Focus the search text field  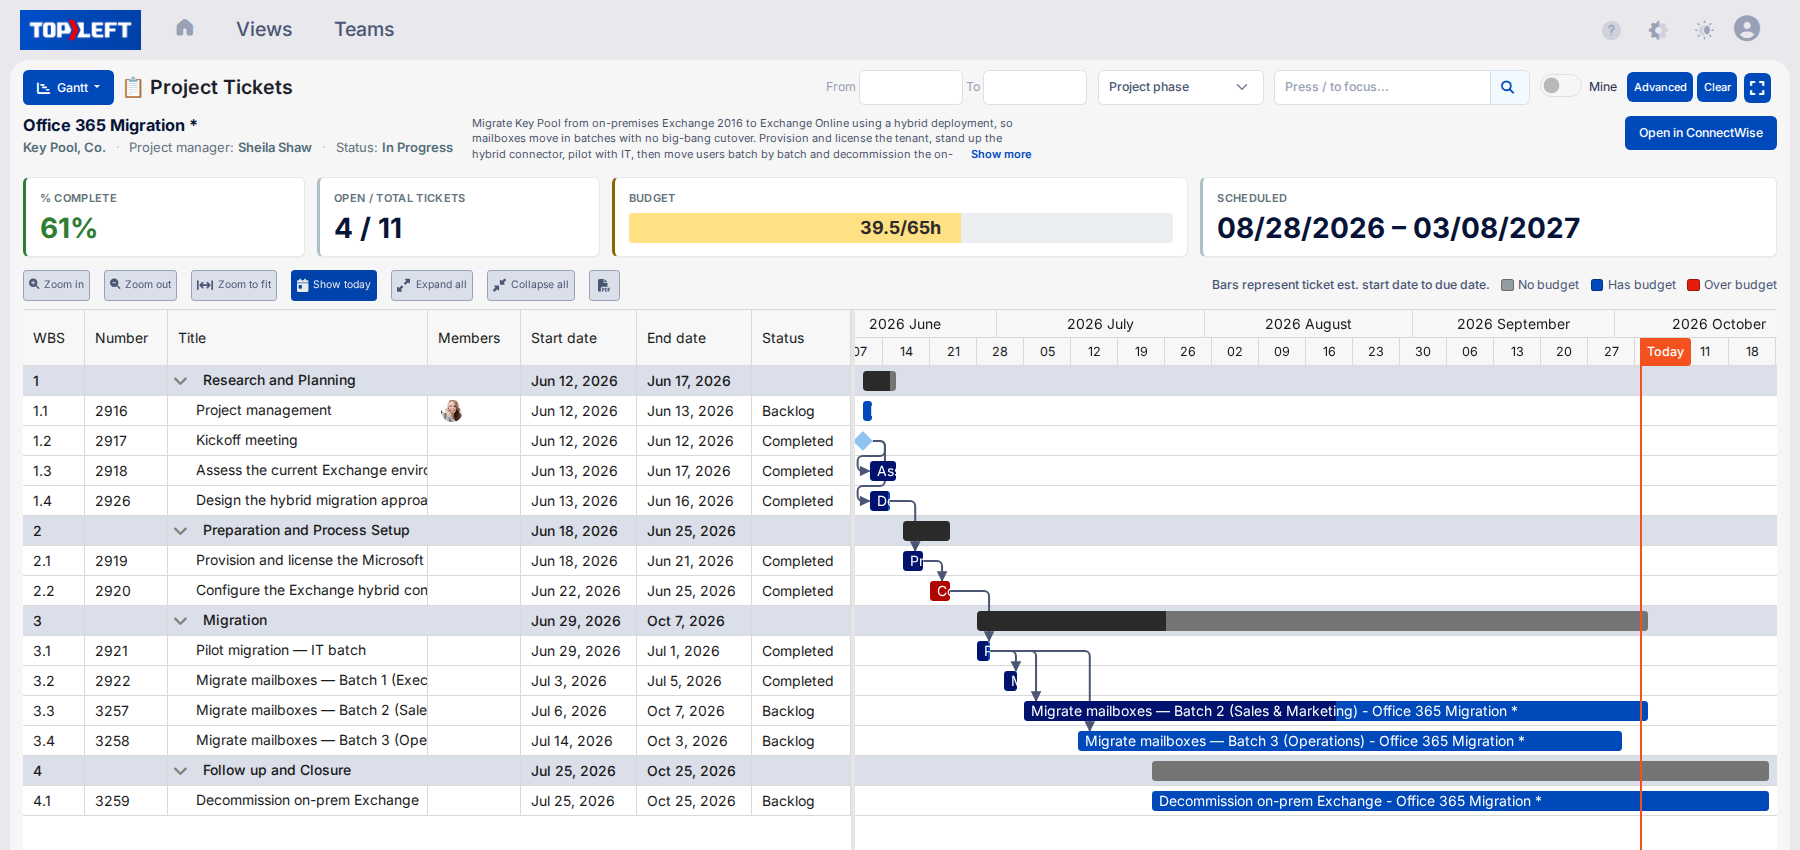[x=1382, y=87]
